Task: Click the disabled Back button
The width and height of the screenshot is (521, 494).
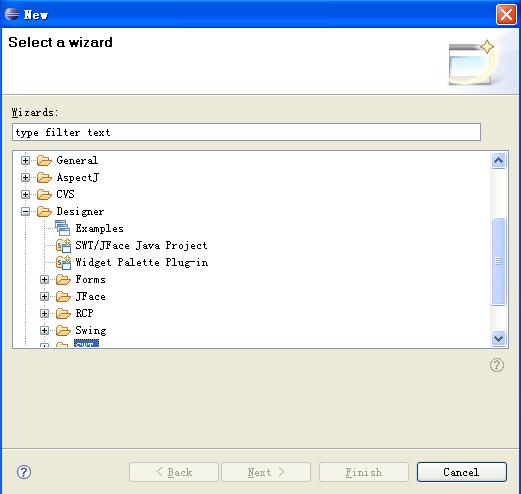Action: coord(174,472)
